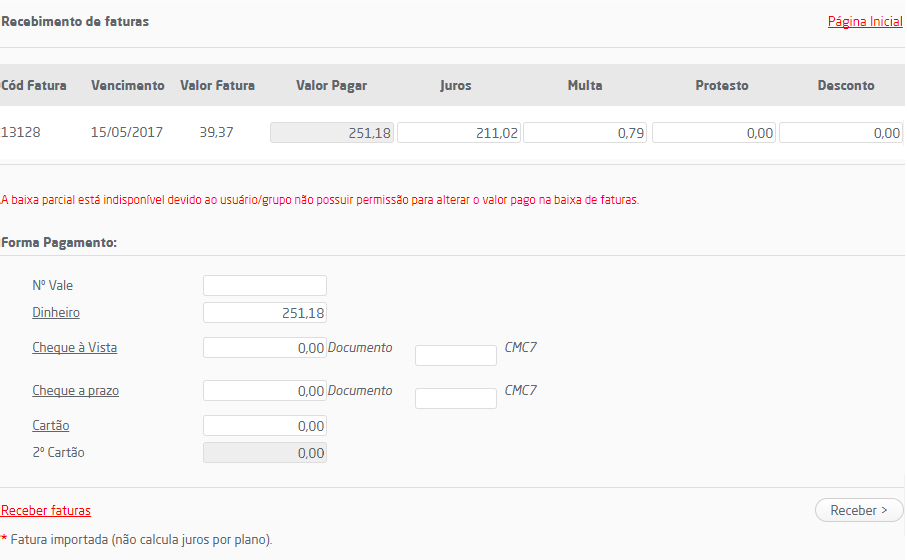
Task: Click the Cheque à Vista Documento field
Action: click(456, 356)
